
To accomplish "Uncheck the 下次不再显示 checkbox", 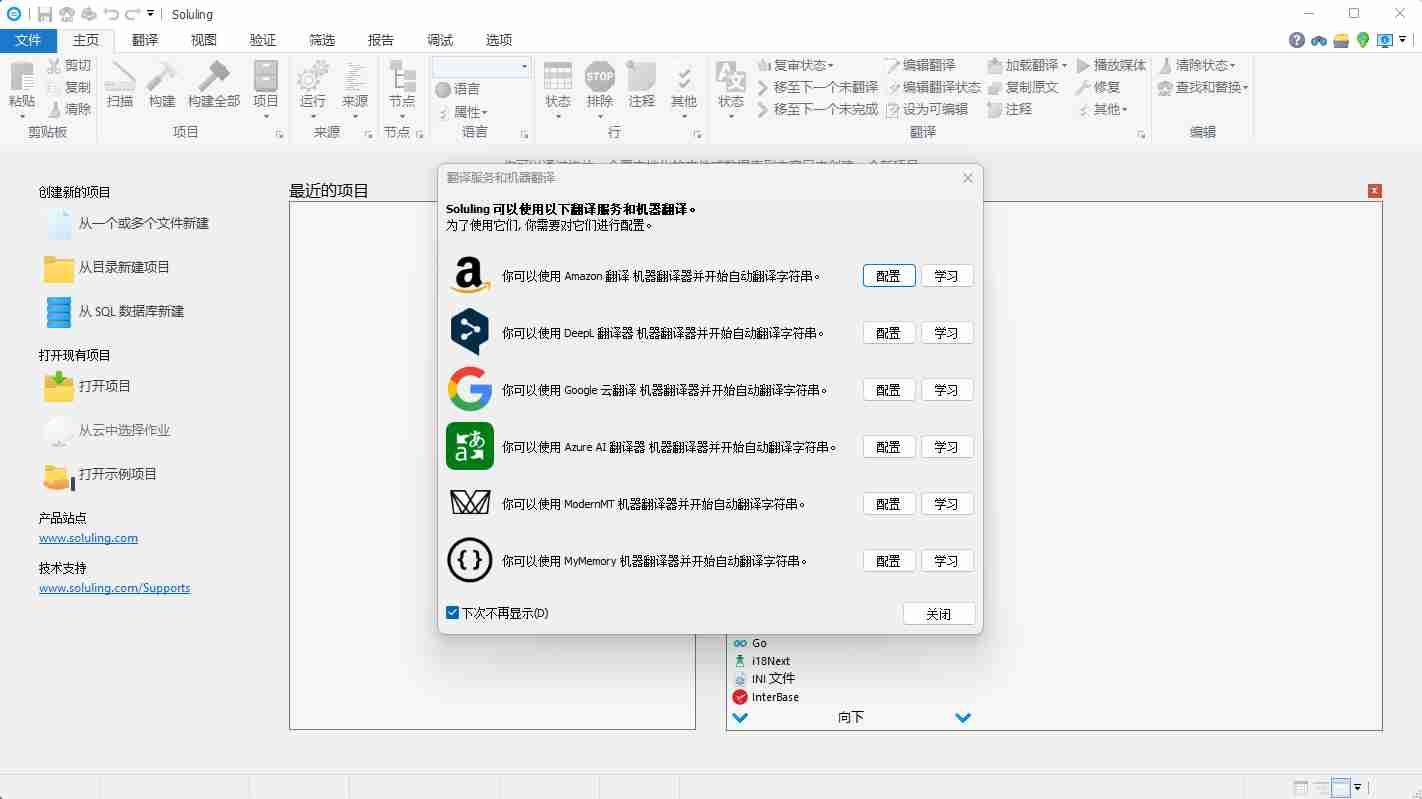I will click(x=452, y=611).
